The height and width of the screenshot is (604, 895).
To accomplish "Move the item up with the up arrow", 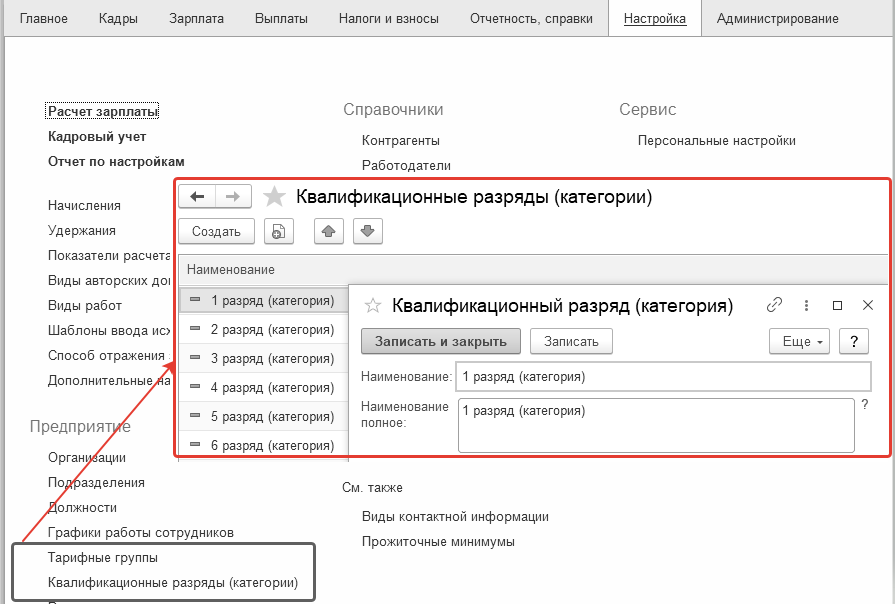I will click(x=329, y=231).
